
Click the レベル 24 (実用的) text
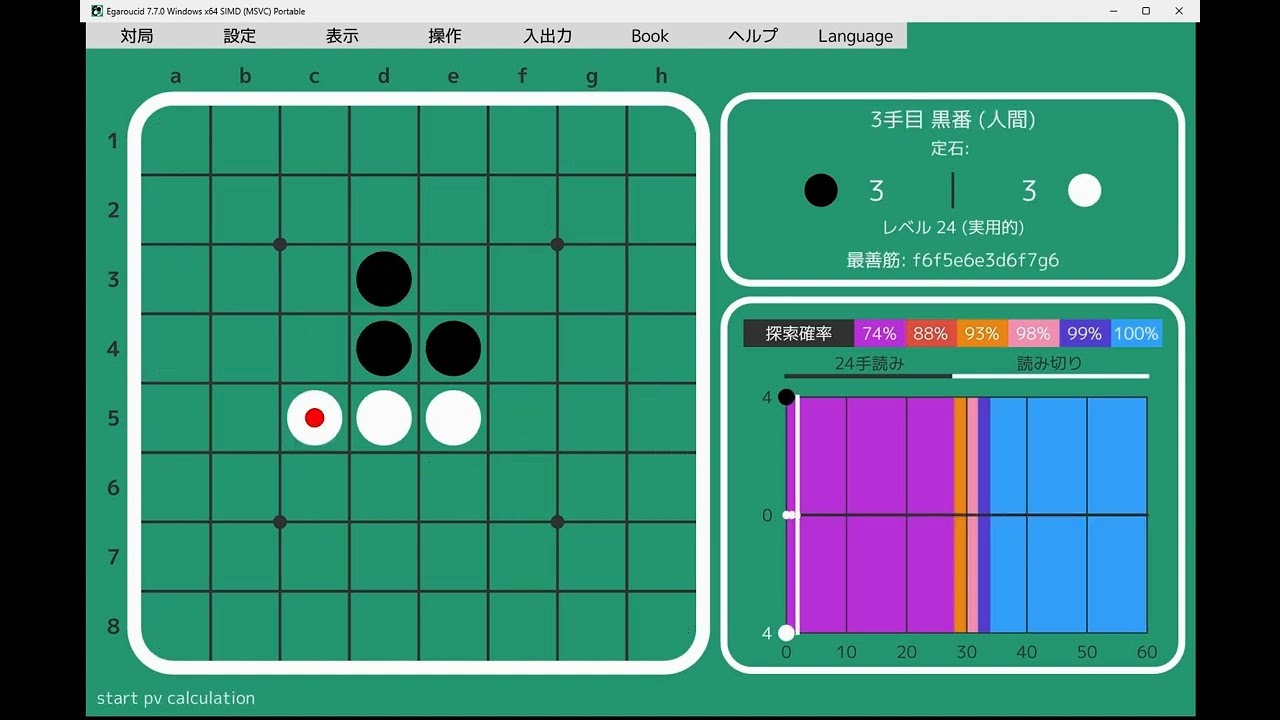[953, 227]
